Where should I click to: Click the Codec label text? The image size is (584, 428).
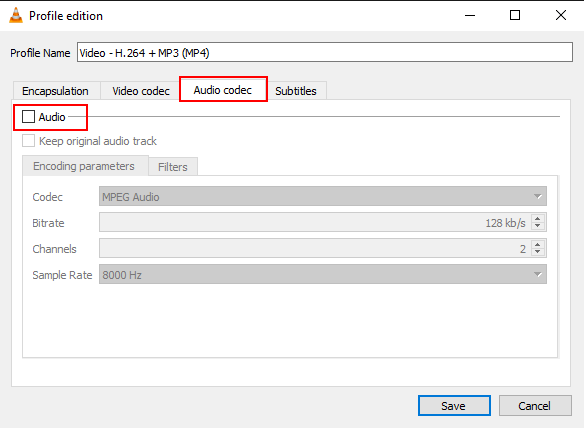tap(47, 197)
